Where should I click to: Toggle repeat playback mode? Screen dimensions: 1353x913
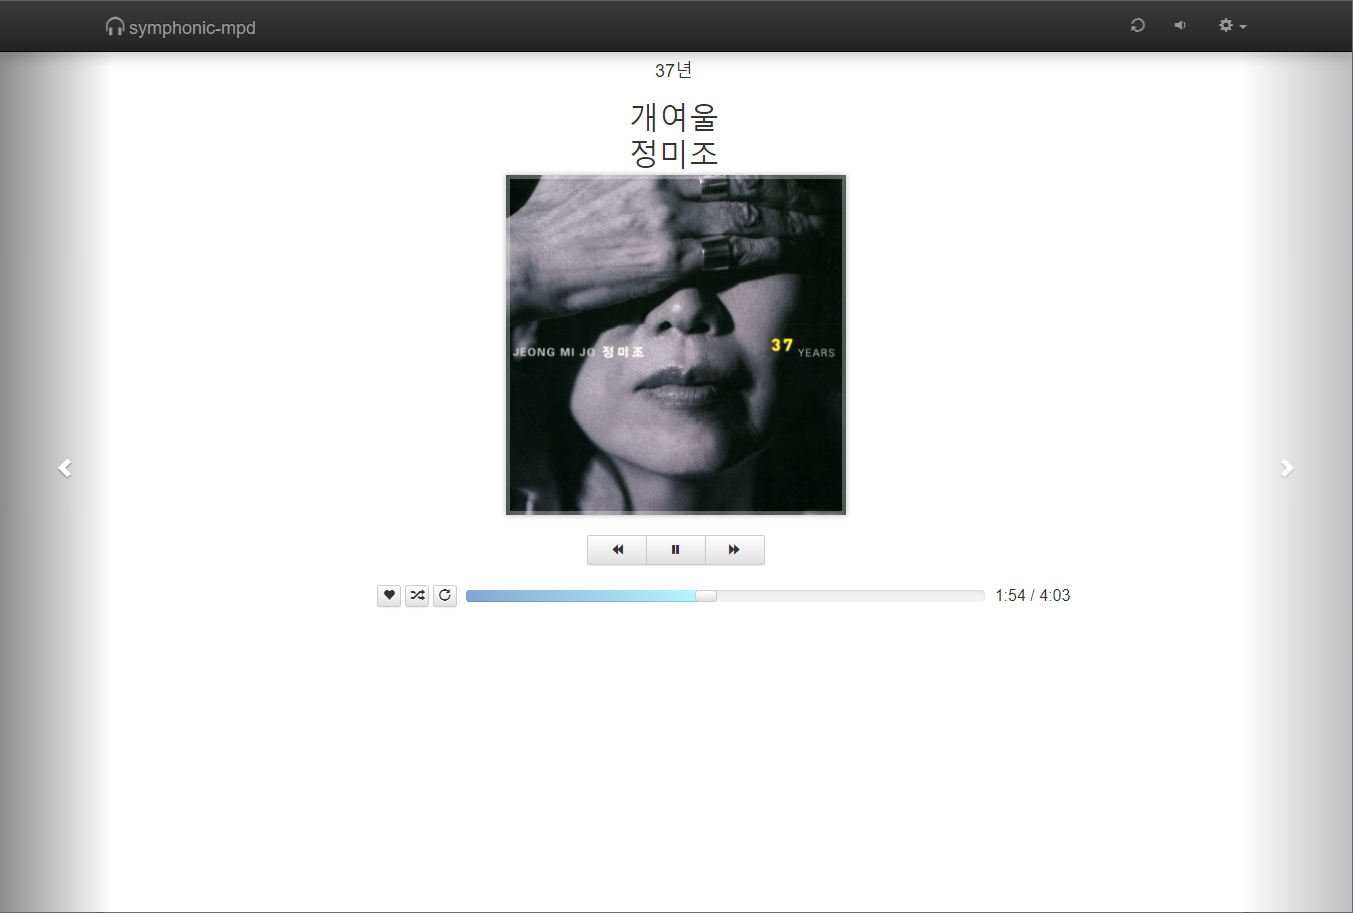(x=445, y=595)
